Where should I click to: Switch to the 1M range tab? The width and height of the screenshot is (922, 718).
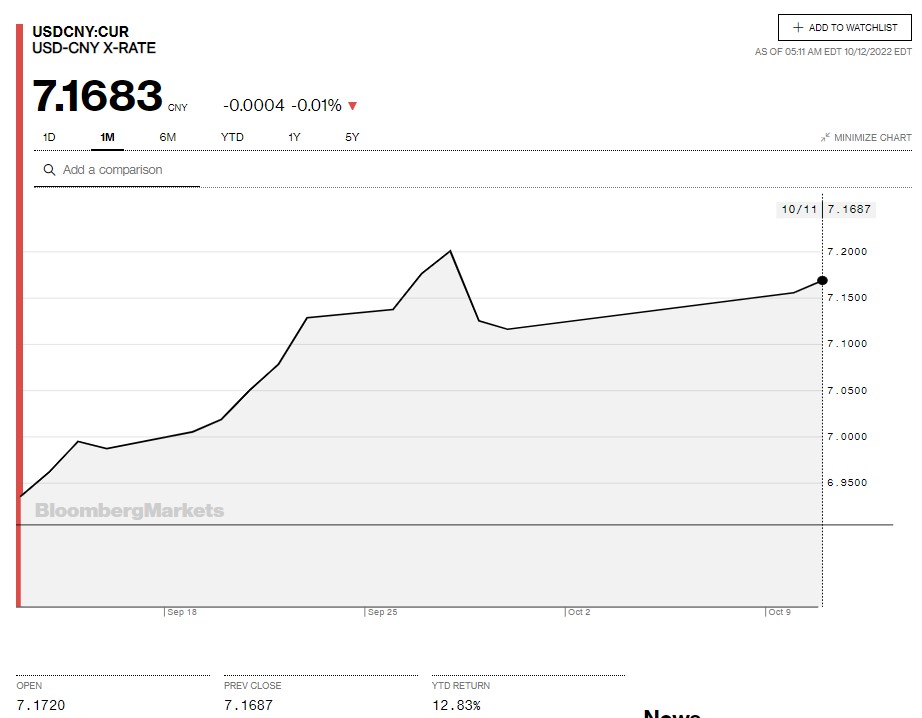click(x=107, y=137)
